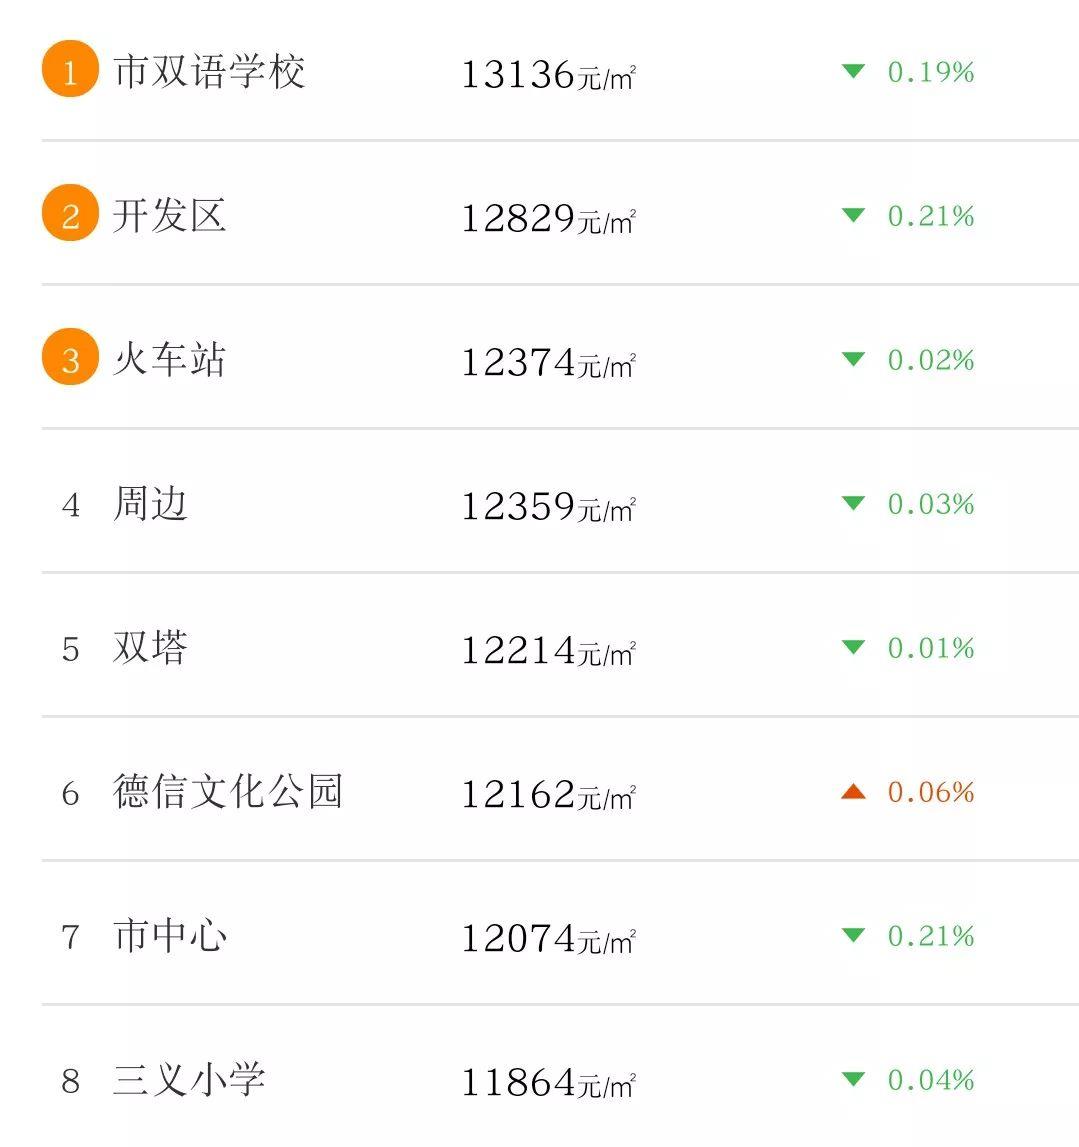Click the orange rank 1 badge
This screenshot has height=1147, width=1079.
[70, 69]
